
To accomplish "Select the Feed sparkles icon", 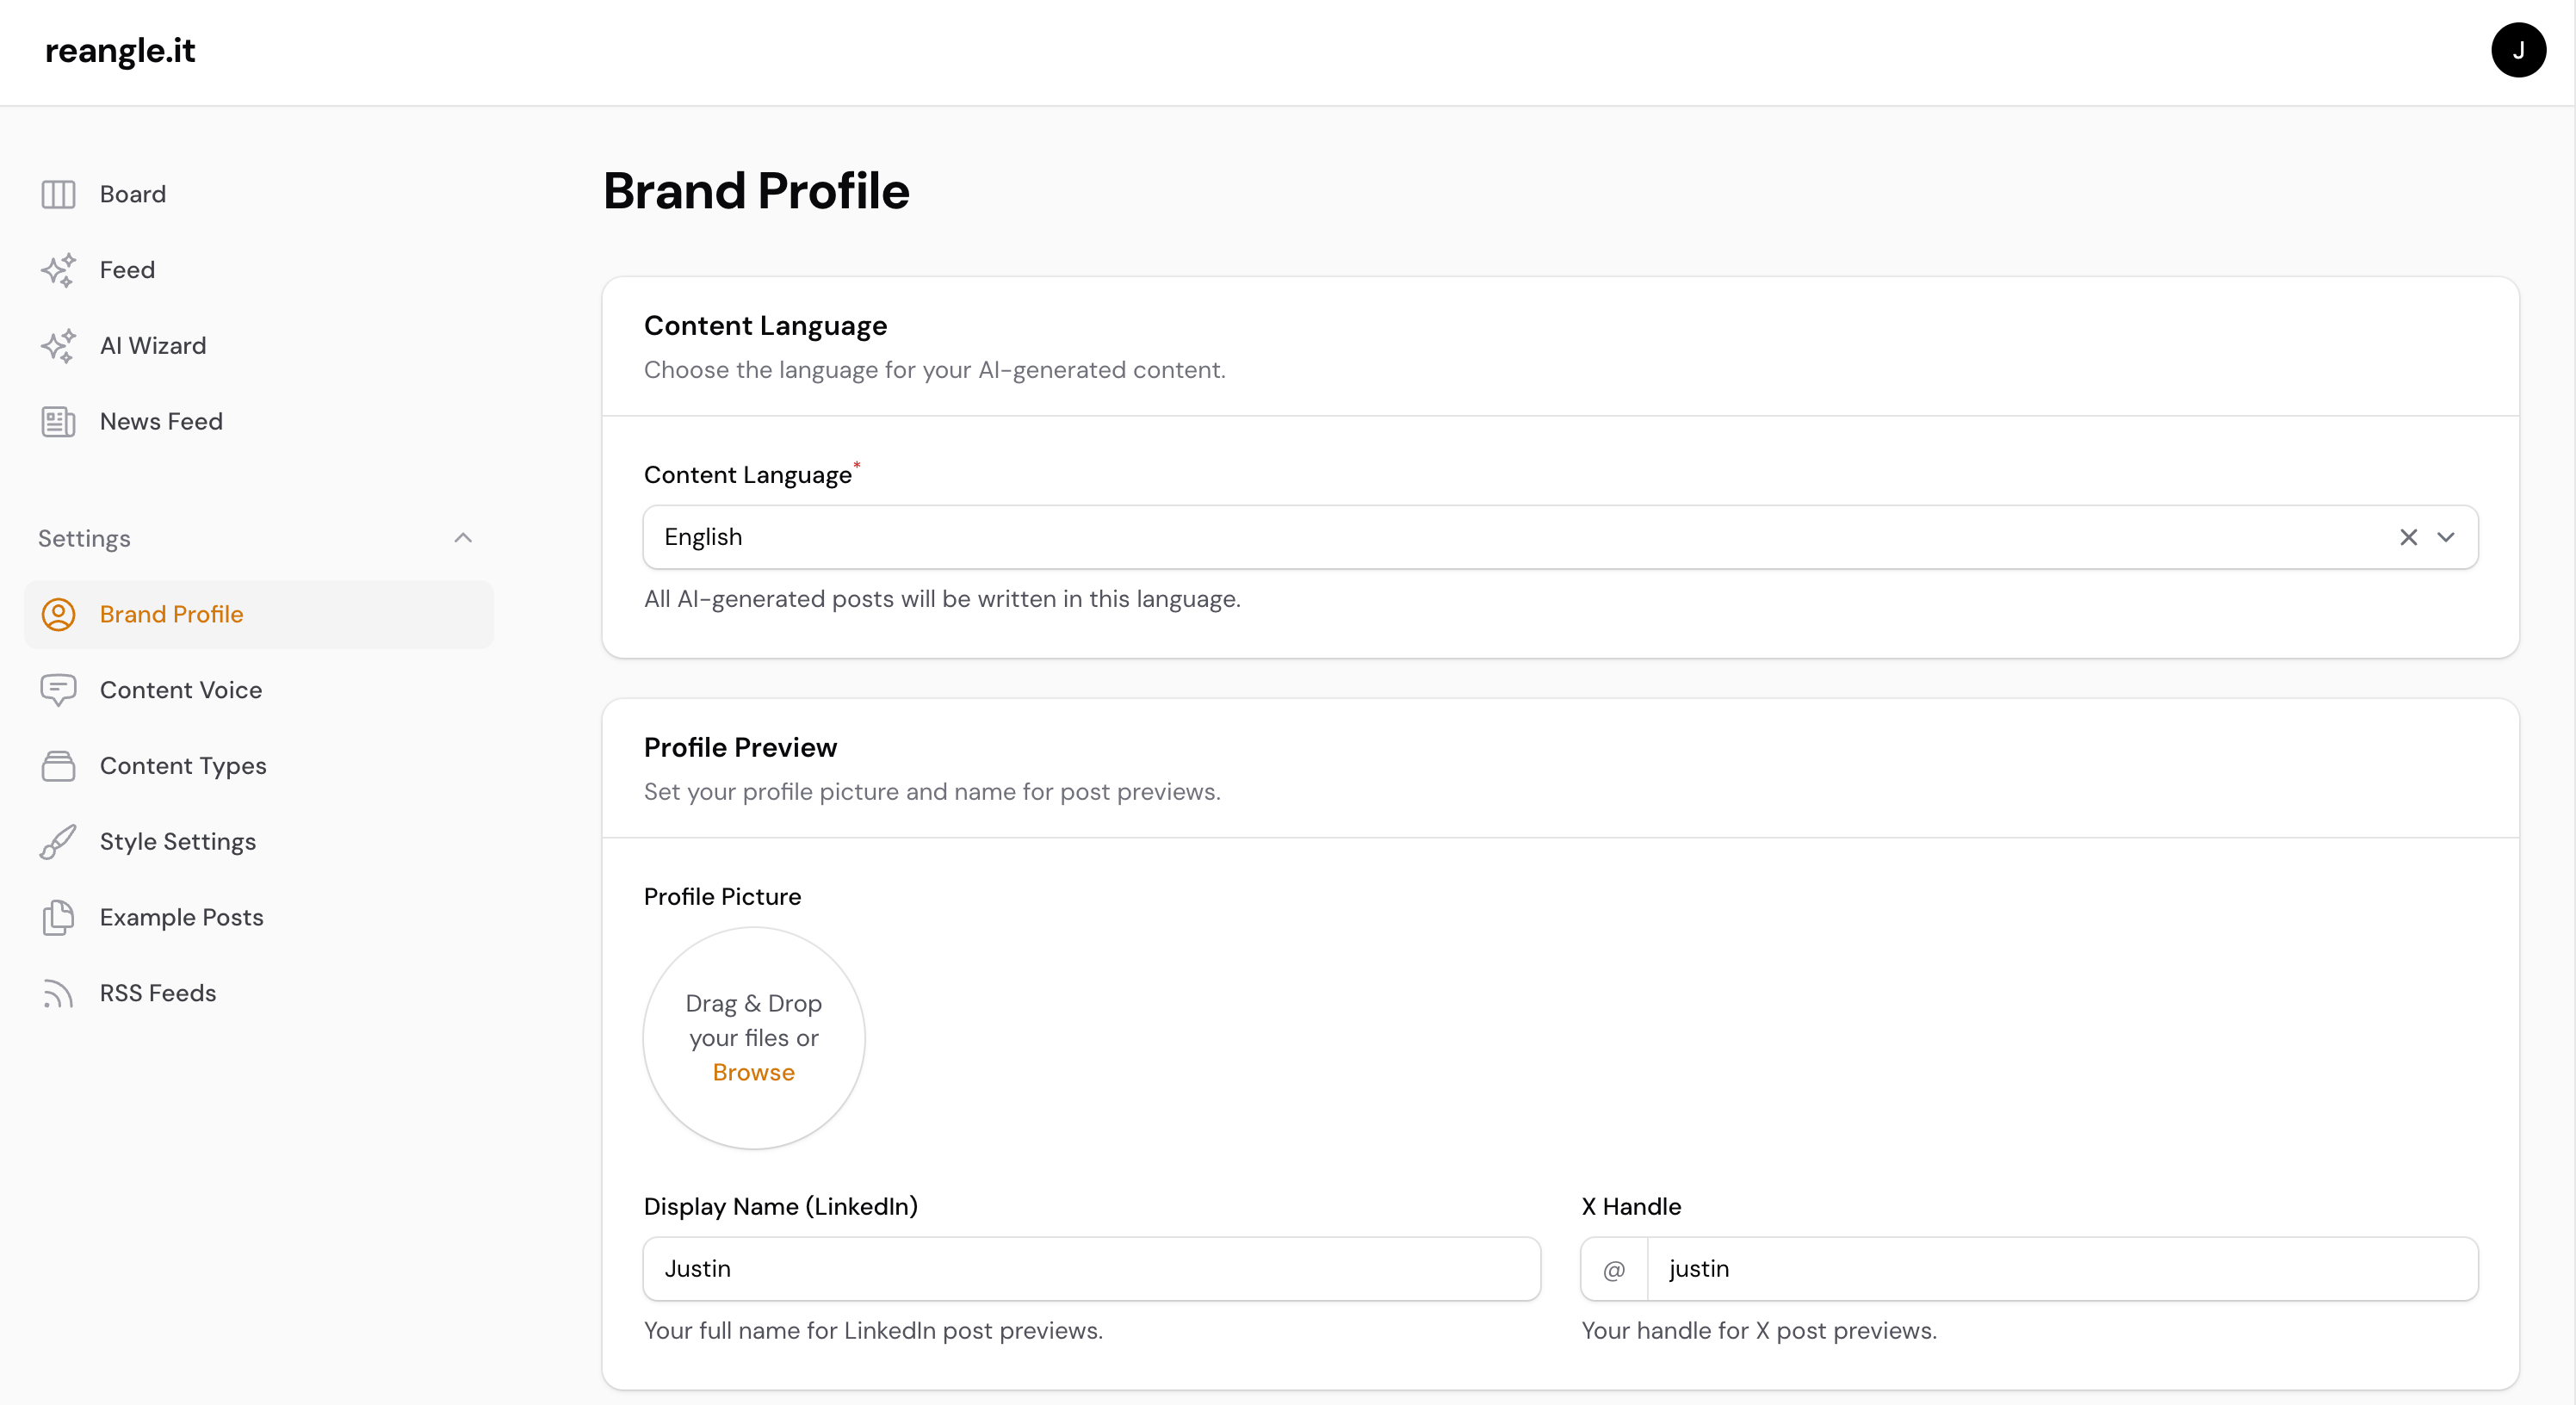I will coord(57,270).
